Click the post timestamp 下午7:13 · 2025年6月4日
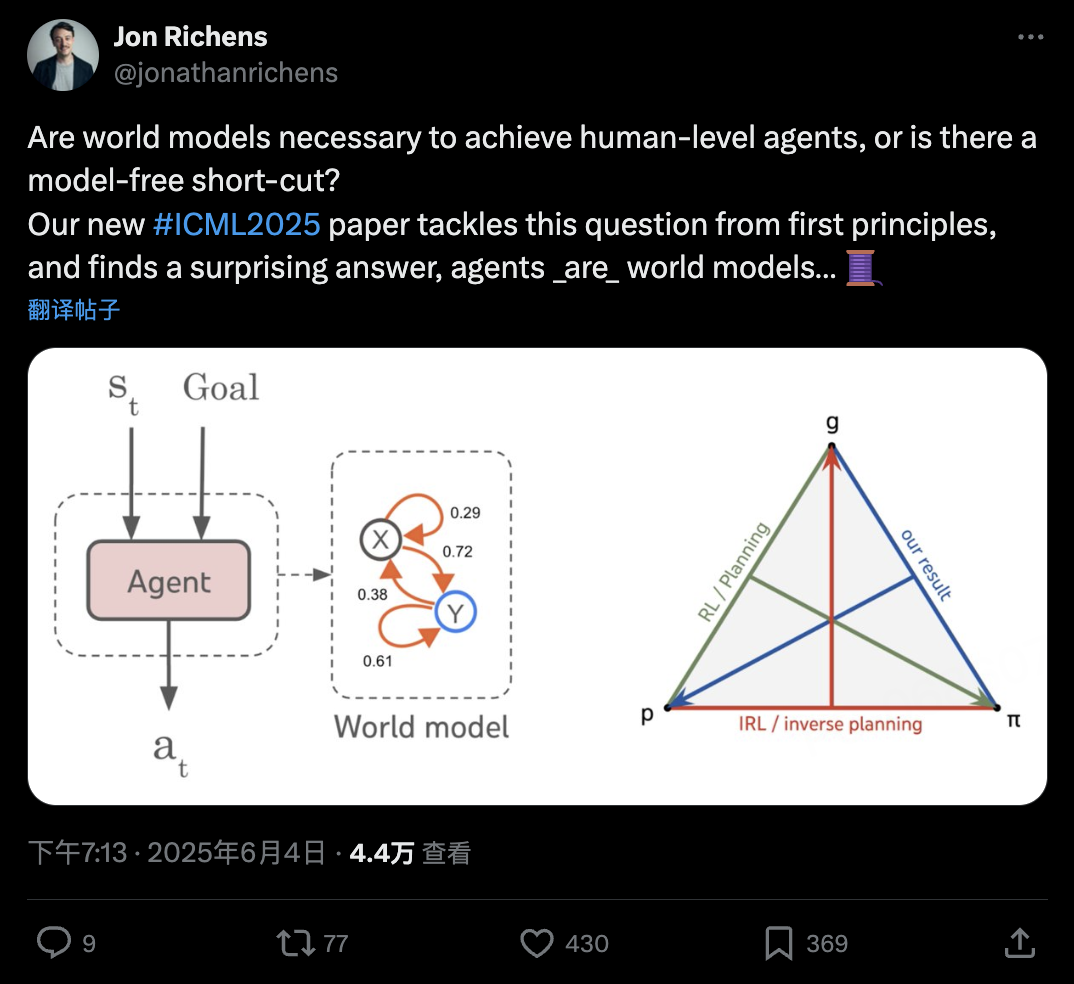 coord(177,853)
